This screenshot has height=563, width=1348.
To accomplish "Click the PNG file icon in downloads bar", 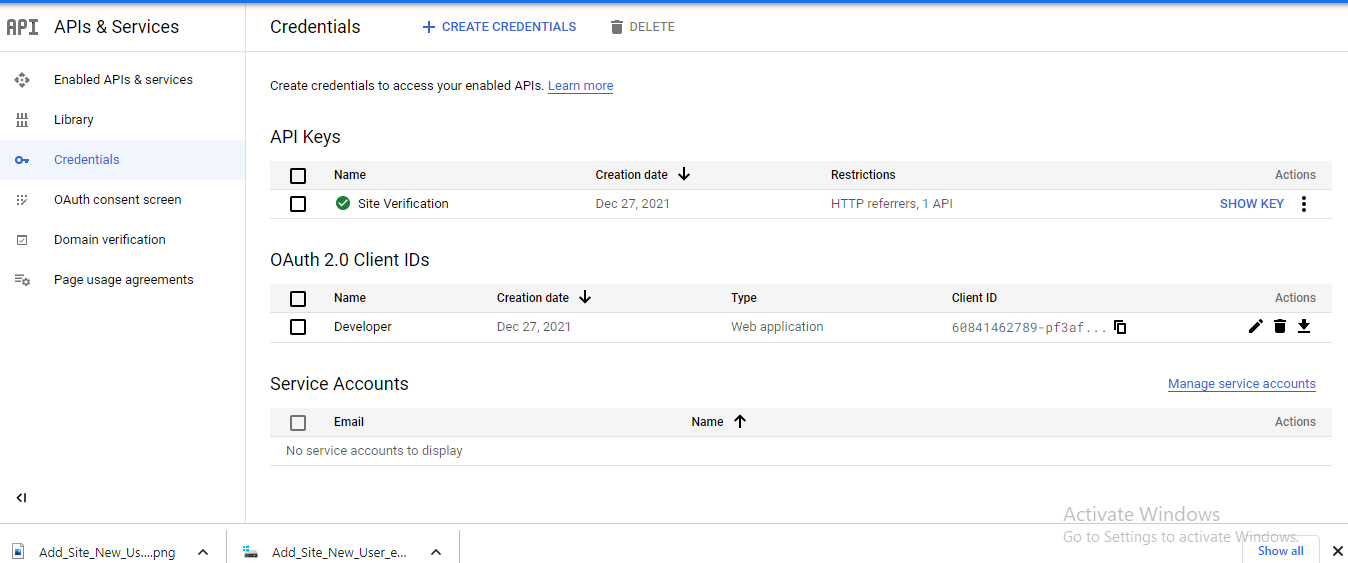I will click(18, 552).
